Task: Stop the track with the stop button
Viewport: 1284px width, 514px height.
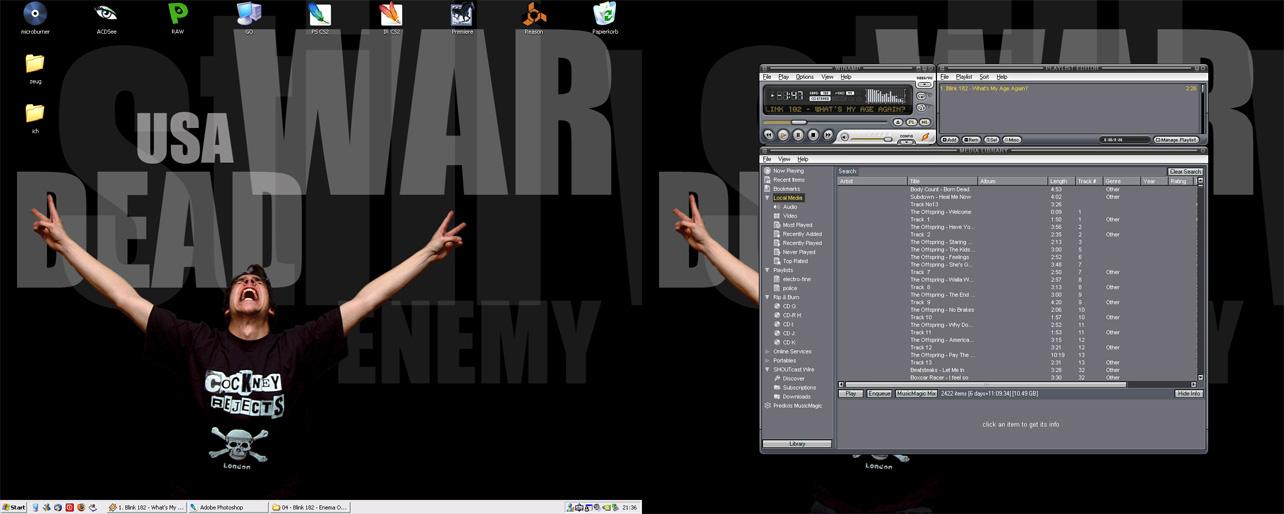Action: (x=813, y=135)
